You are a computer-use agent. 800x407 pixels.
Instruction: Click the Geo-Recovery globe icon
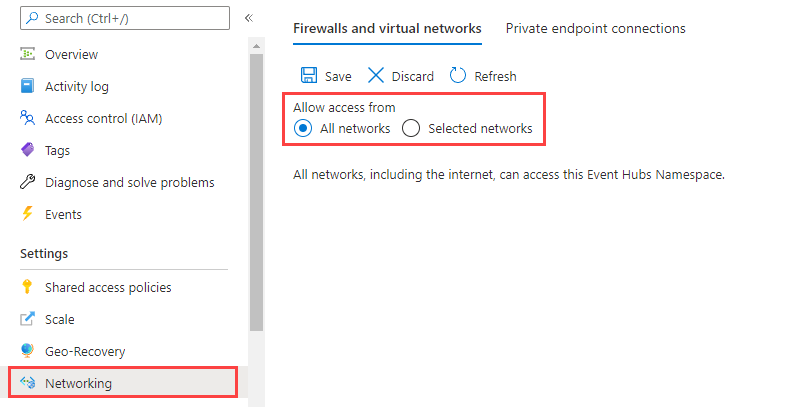pyautogui.click(x=28, y=351)
